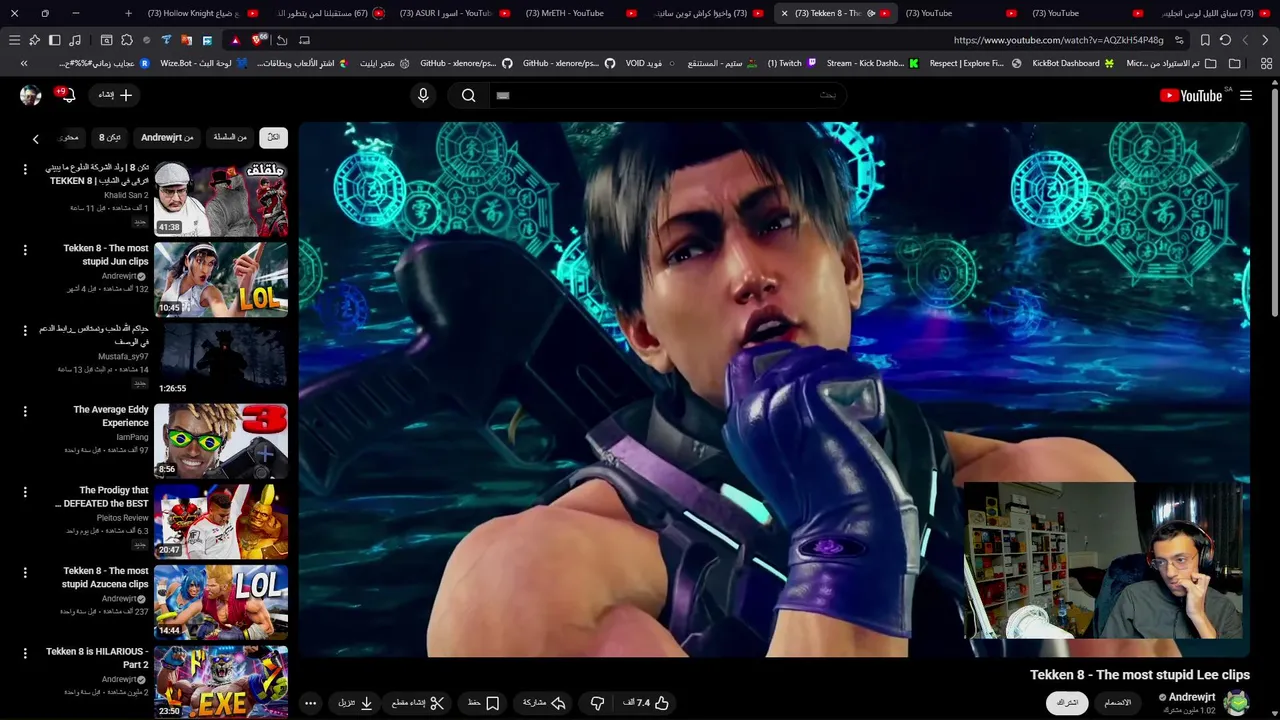Open options menu for the Jun clips video

pyautogui.click(x=25, y=250)
